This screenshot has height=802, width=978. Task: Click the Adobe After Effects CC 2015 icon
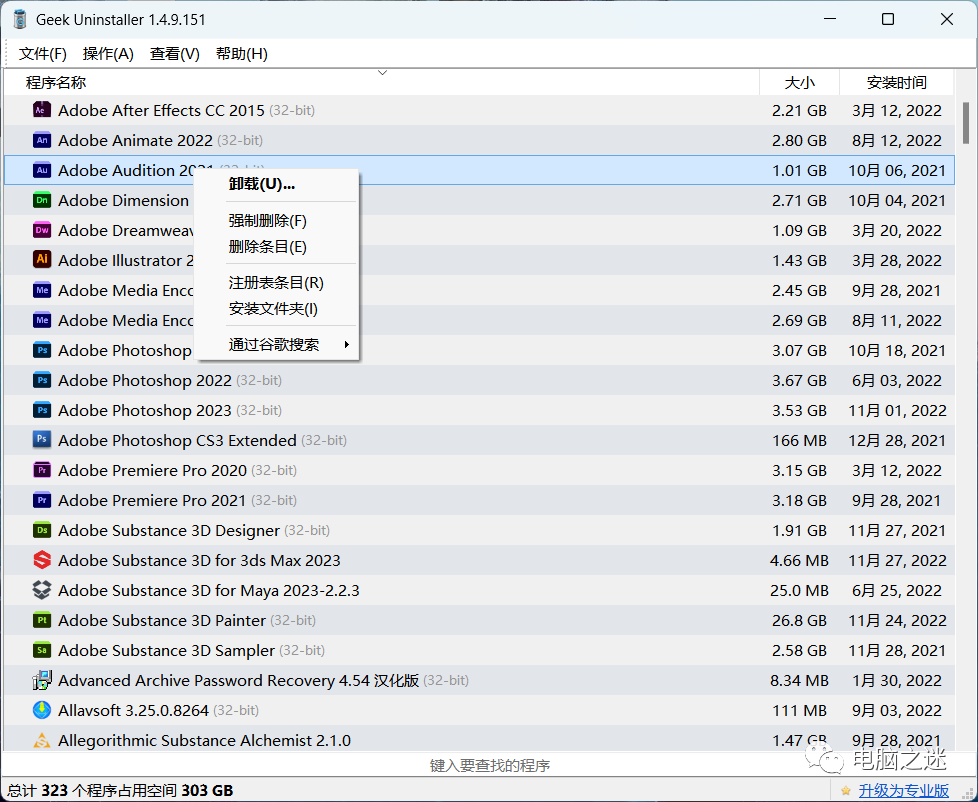tap(42, 110)
